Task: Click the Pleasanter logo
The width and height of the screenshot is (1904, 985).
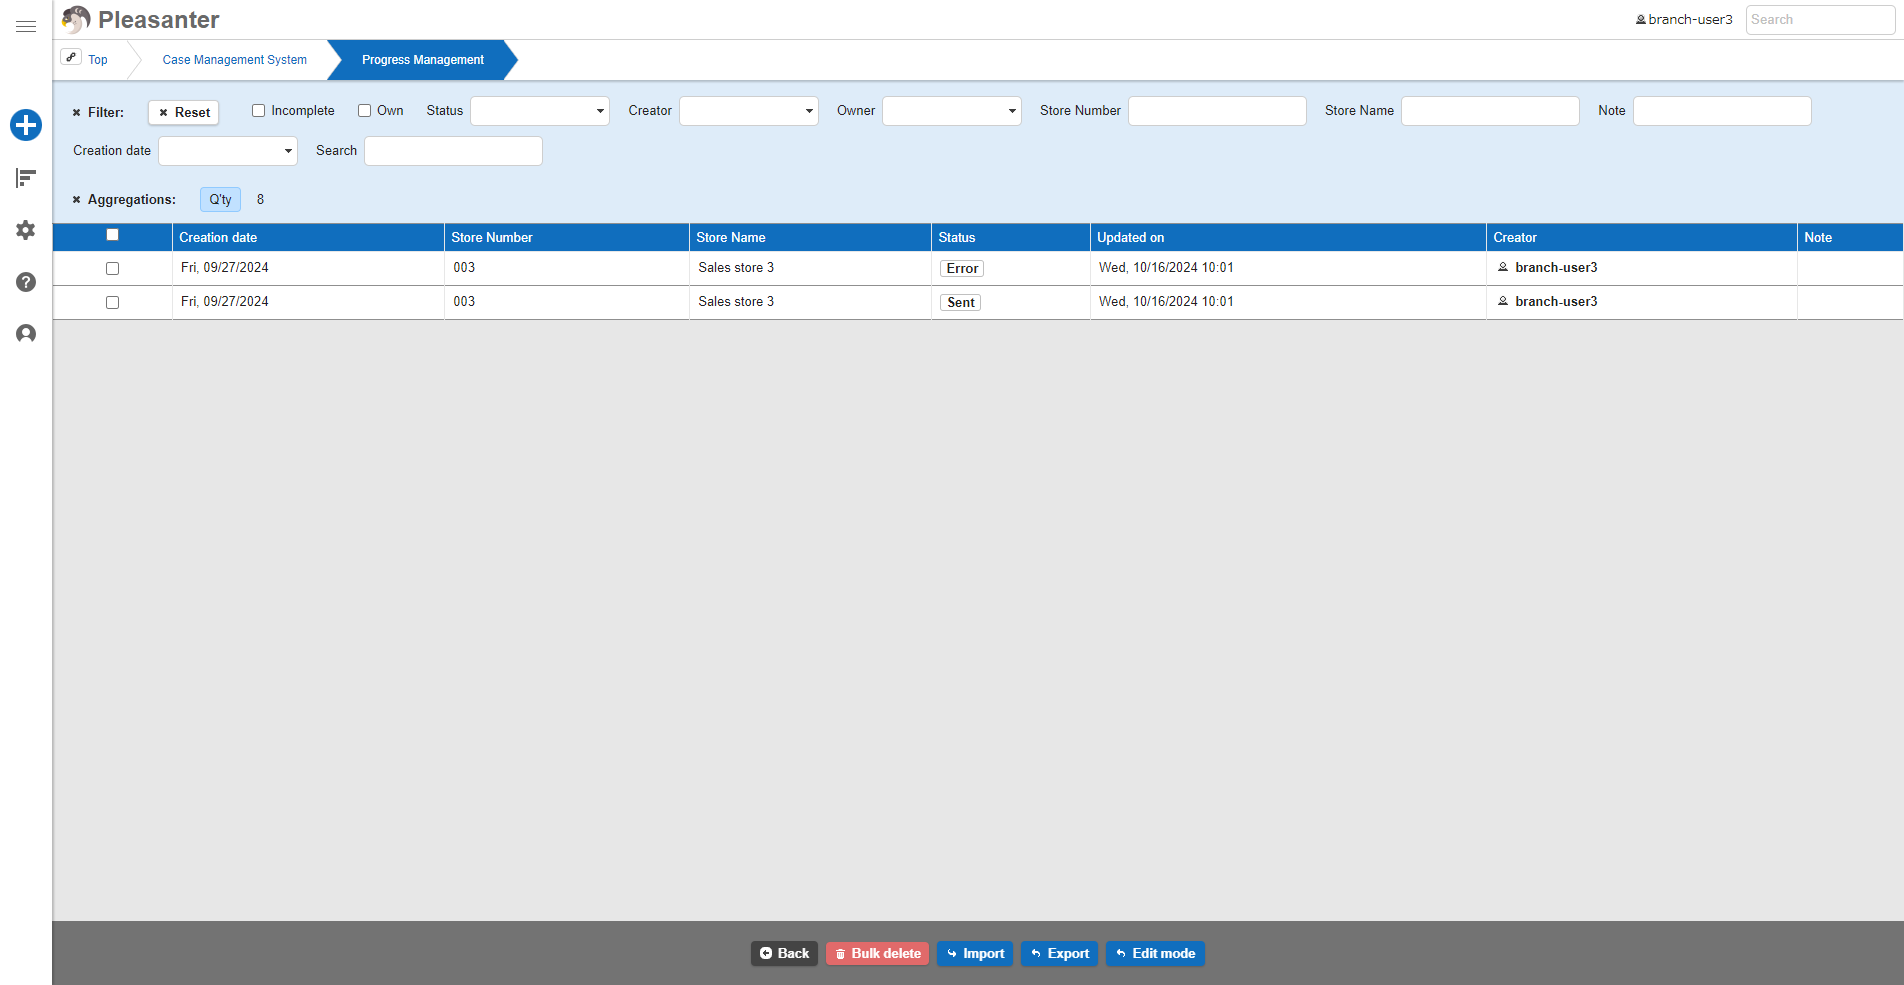Action: [x=141, y=20]
